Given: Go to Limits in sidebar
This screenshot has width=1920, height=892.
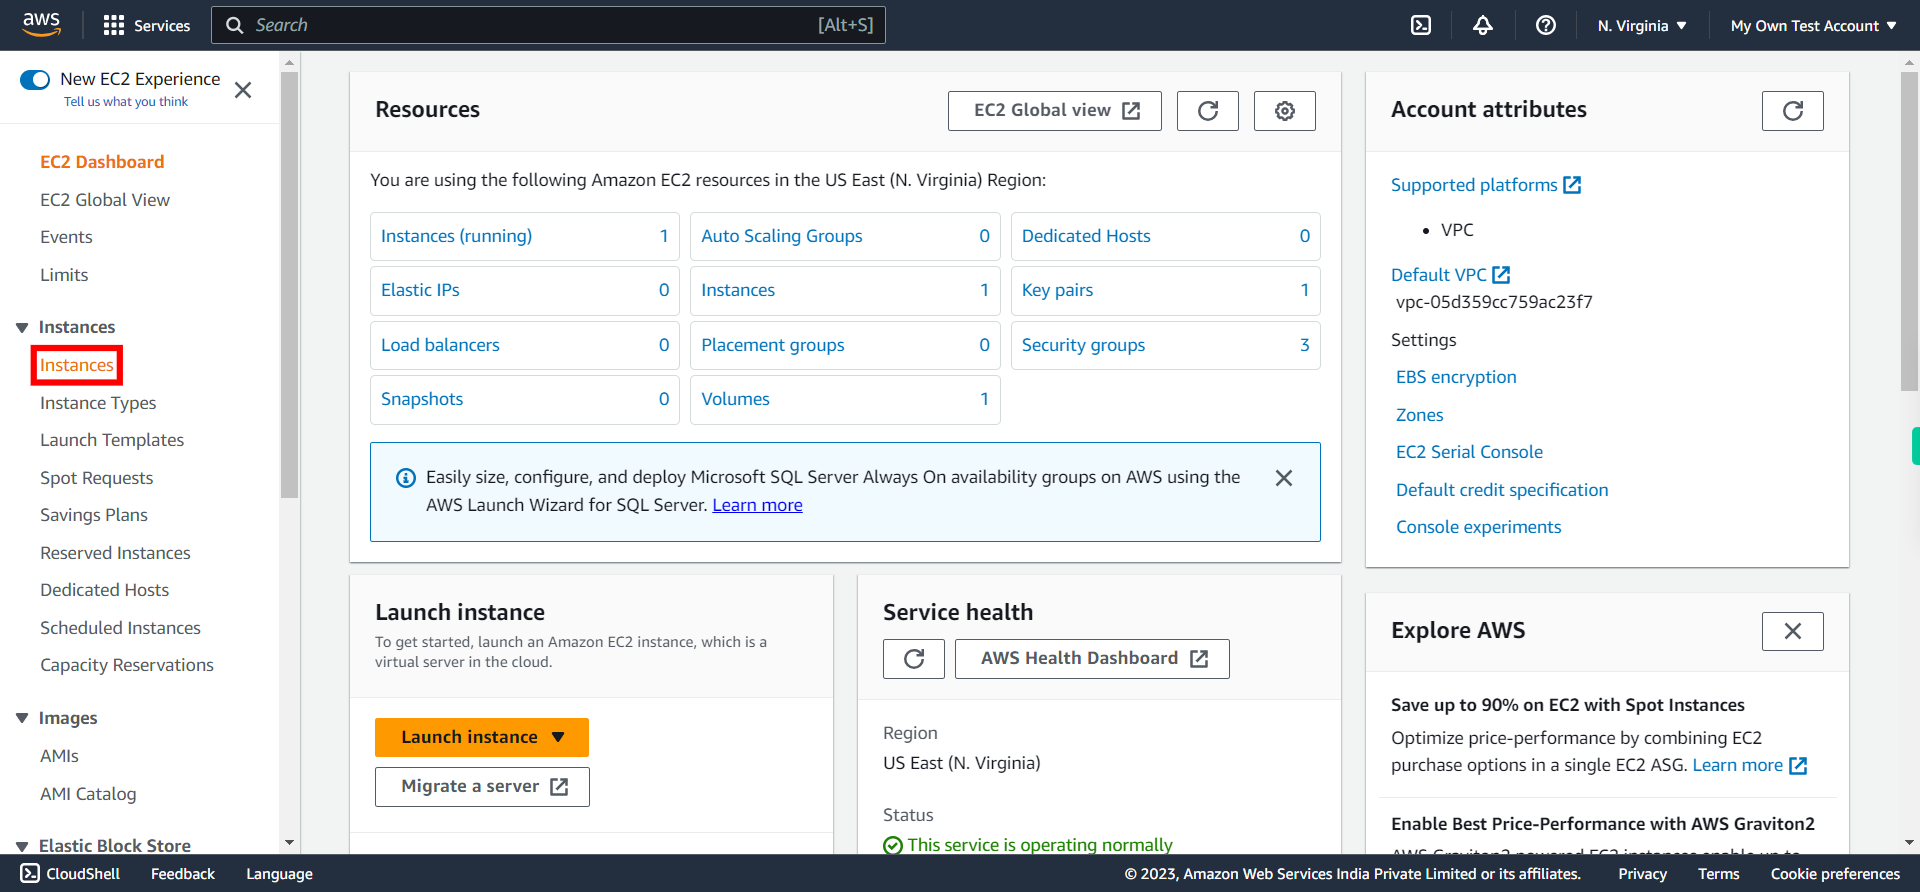Looking at the screenshot, I should (64, 275).
